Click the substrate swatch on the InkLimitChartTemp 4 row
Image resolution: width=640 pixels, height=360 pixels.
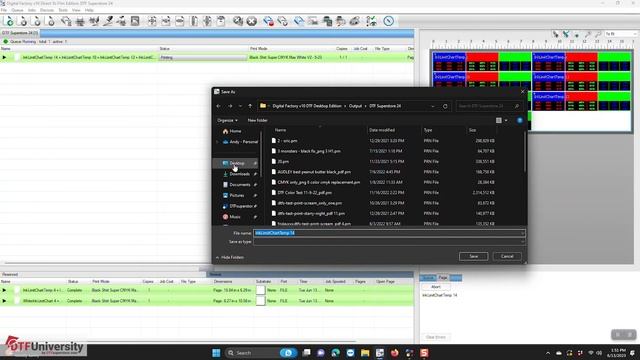(260, 290)
